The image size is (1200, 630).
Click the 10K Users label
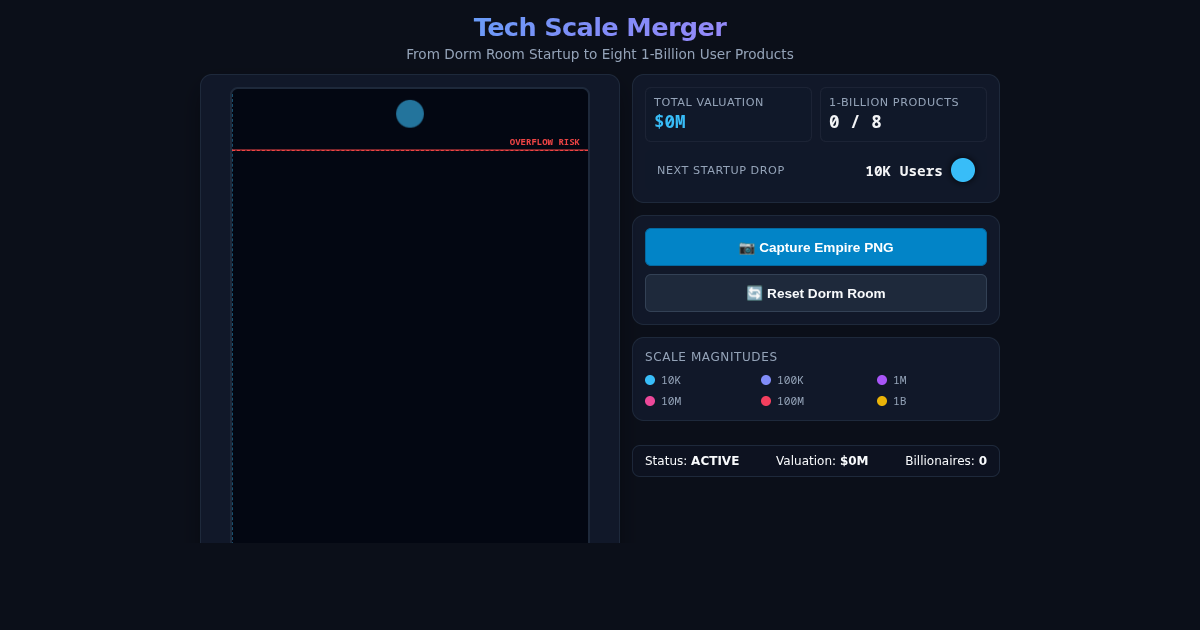click(x=904, y=171)
